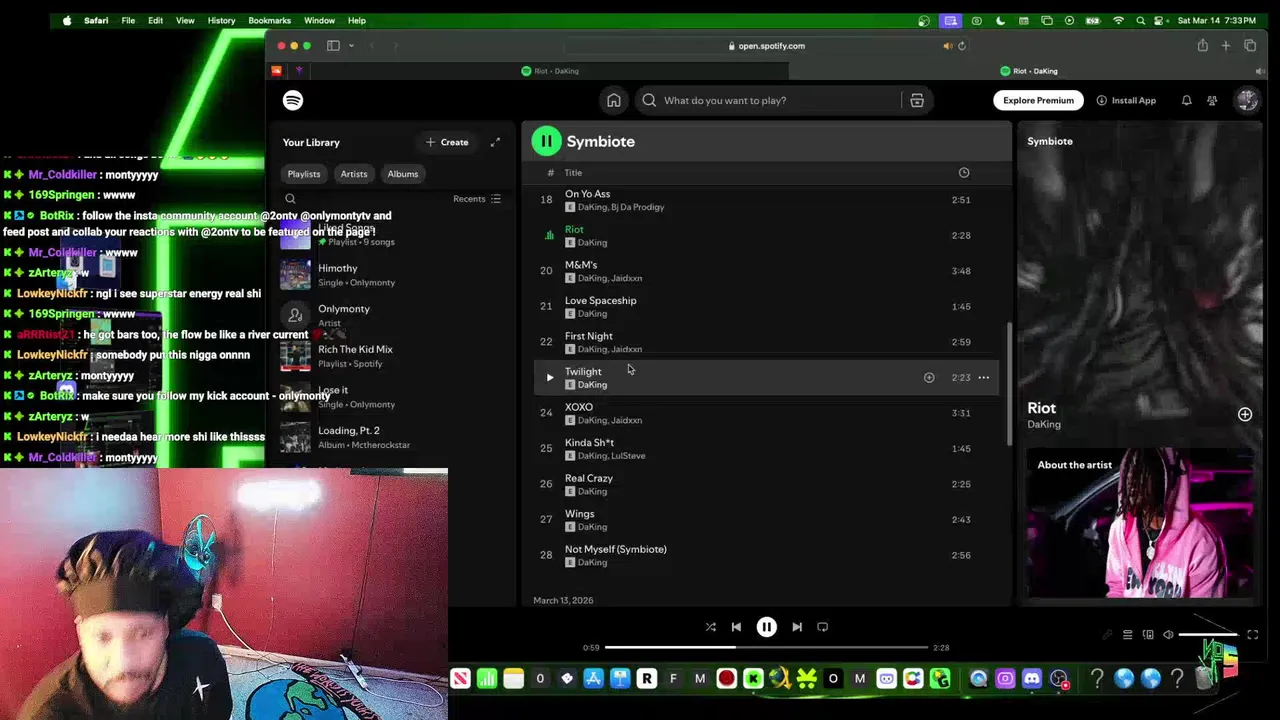Click the search magnifier icon in Spotify
The width and height of the screenshot is (1280, 720).
point(649,100)
